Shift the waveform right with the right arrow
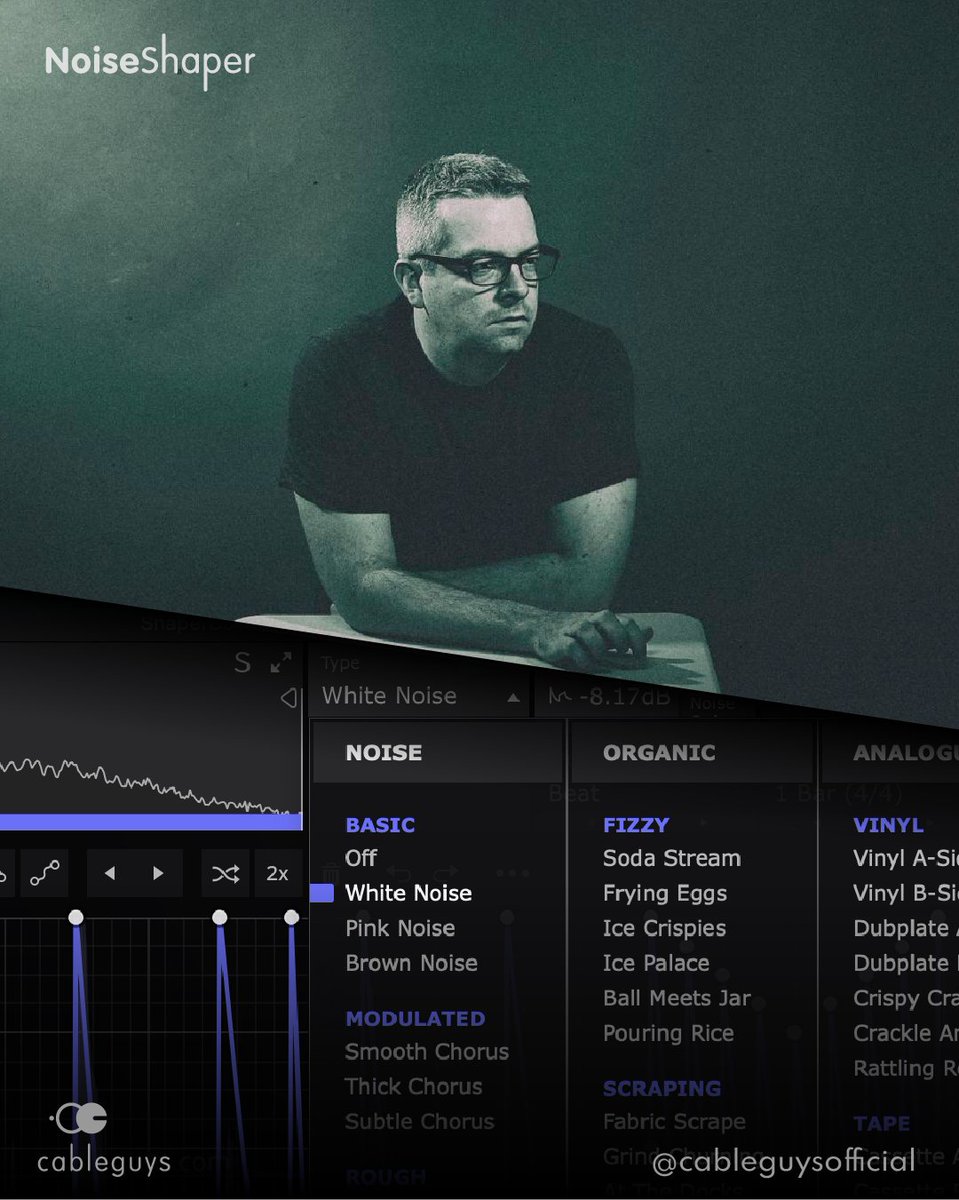 (x=158, y=873)
